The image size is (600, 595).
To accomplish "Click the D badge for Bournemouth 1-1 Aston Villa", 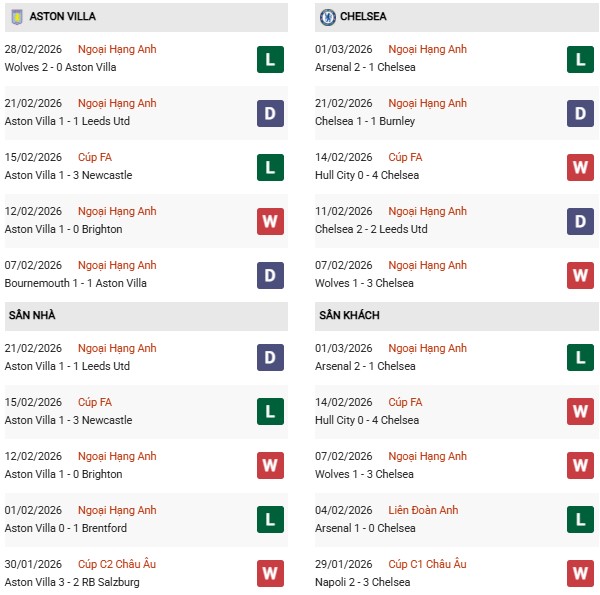I will click(x=270, y=275).
